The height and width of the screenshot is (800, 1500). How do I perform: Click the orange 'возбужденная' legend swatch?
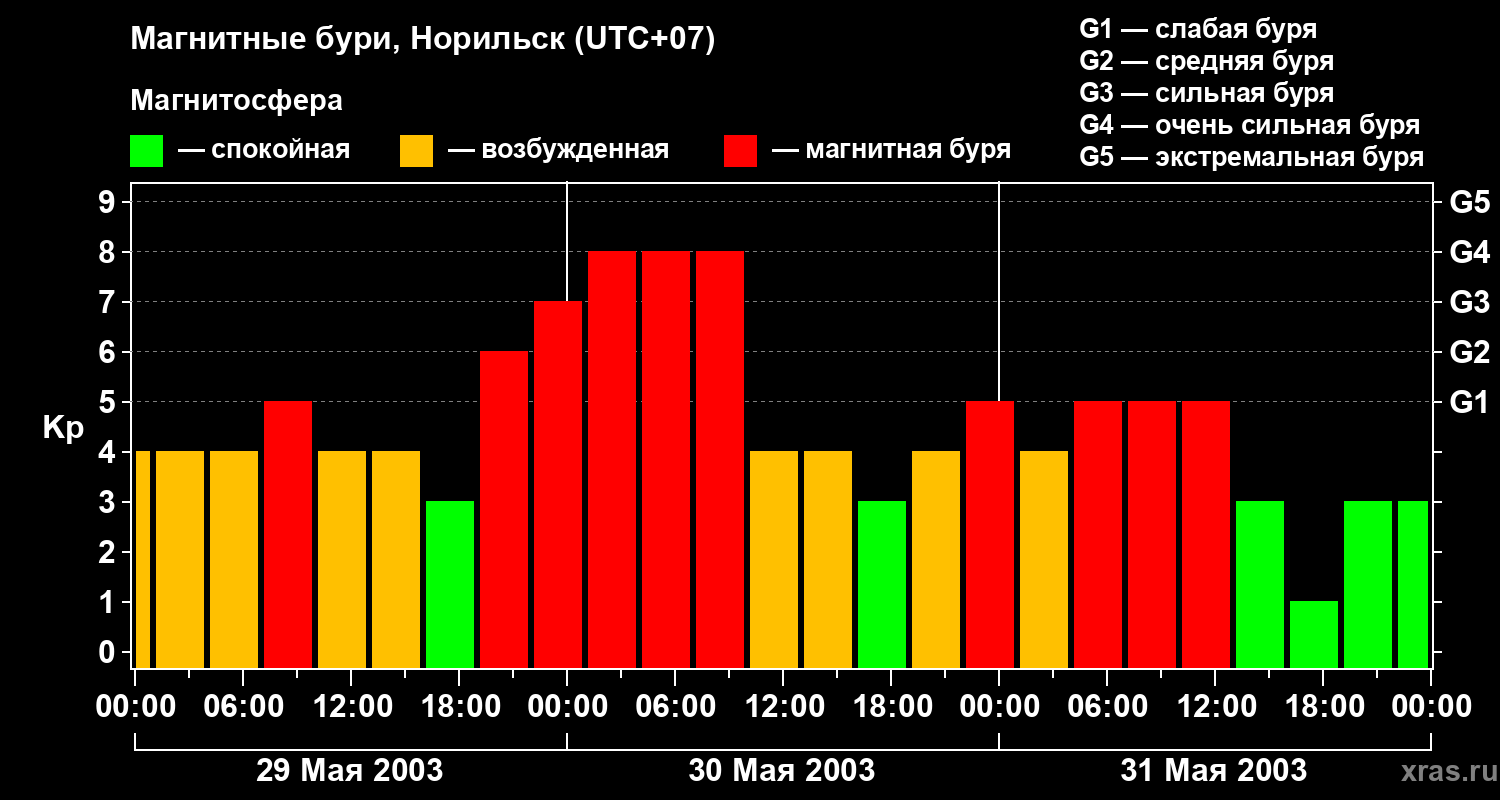[x=416, y=151]
